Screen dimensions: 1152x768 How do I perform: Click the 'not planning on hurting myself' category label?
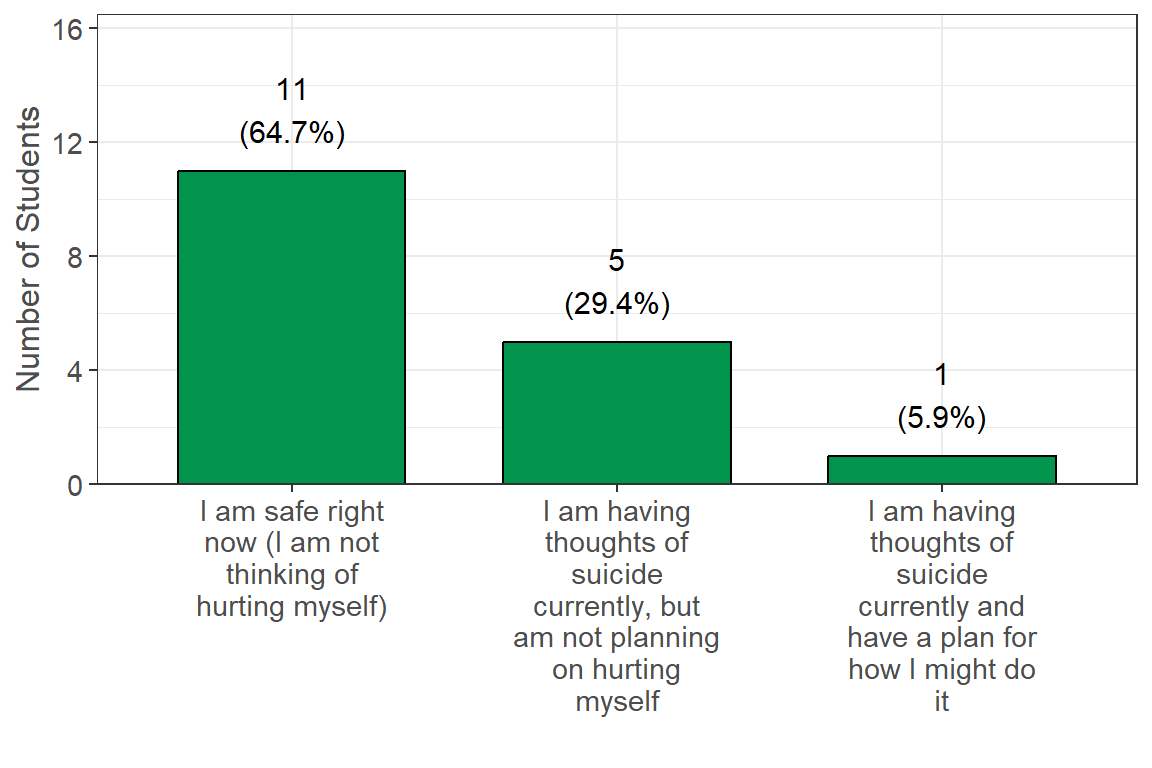616,606
